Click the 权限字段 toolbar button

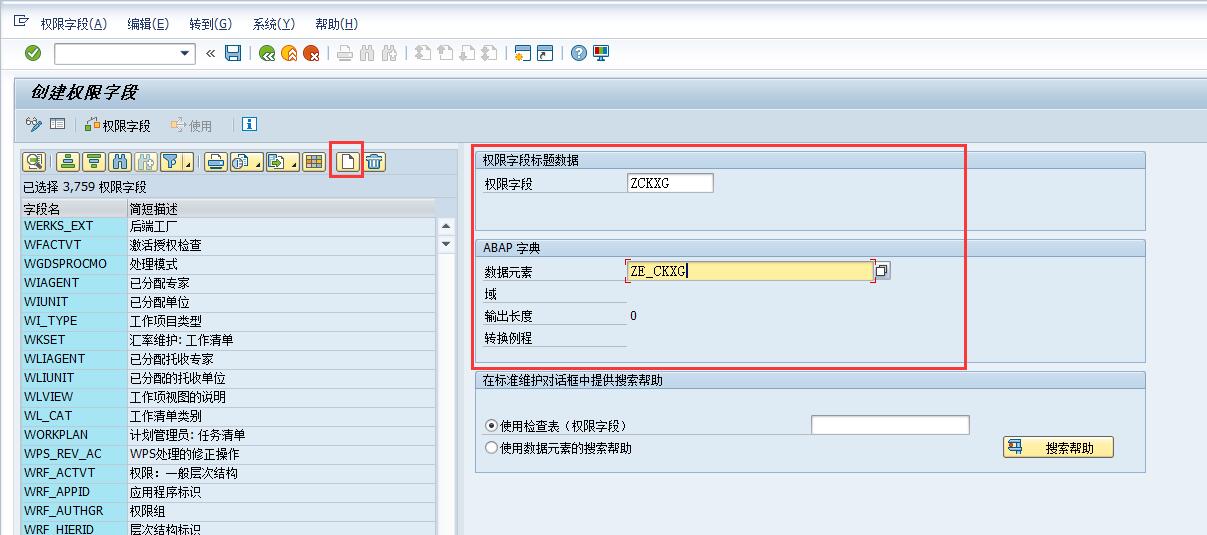click(x=117, y=125)
